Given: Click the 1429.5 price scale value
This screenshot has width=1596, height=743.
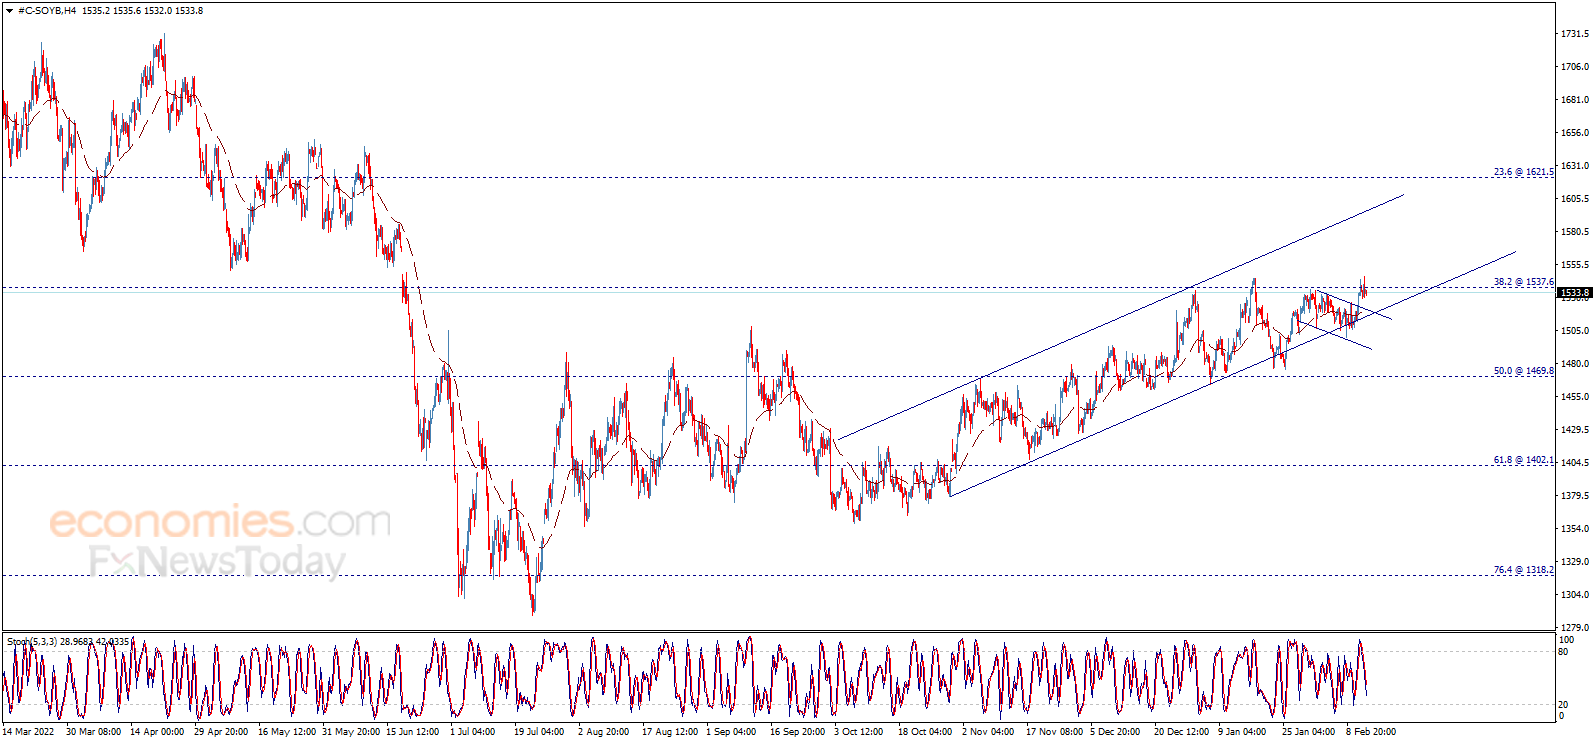Looking at the screenshot, I should tap(1575, 430).
